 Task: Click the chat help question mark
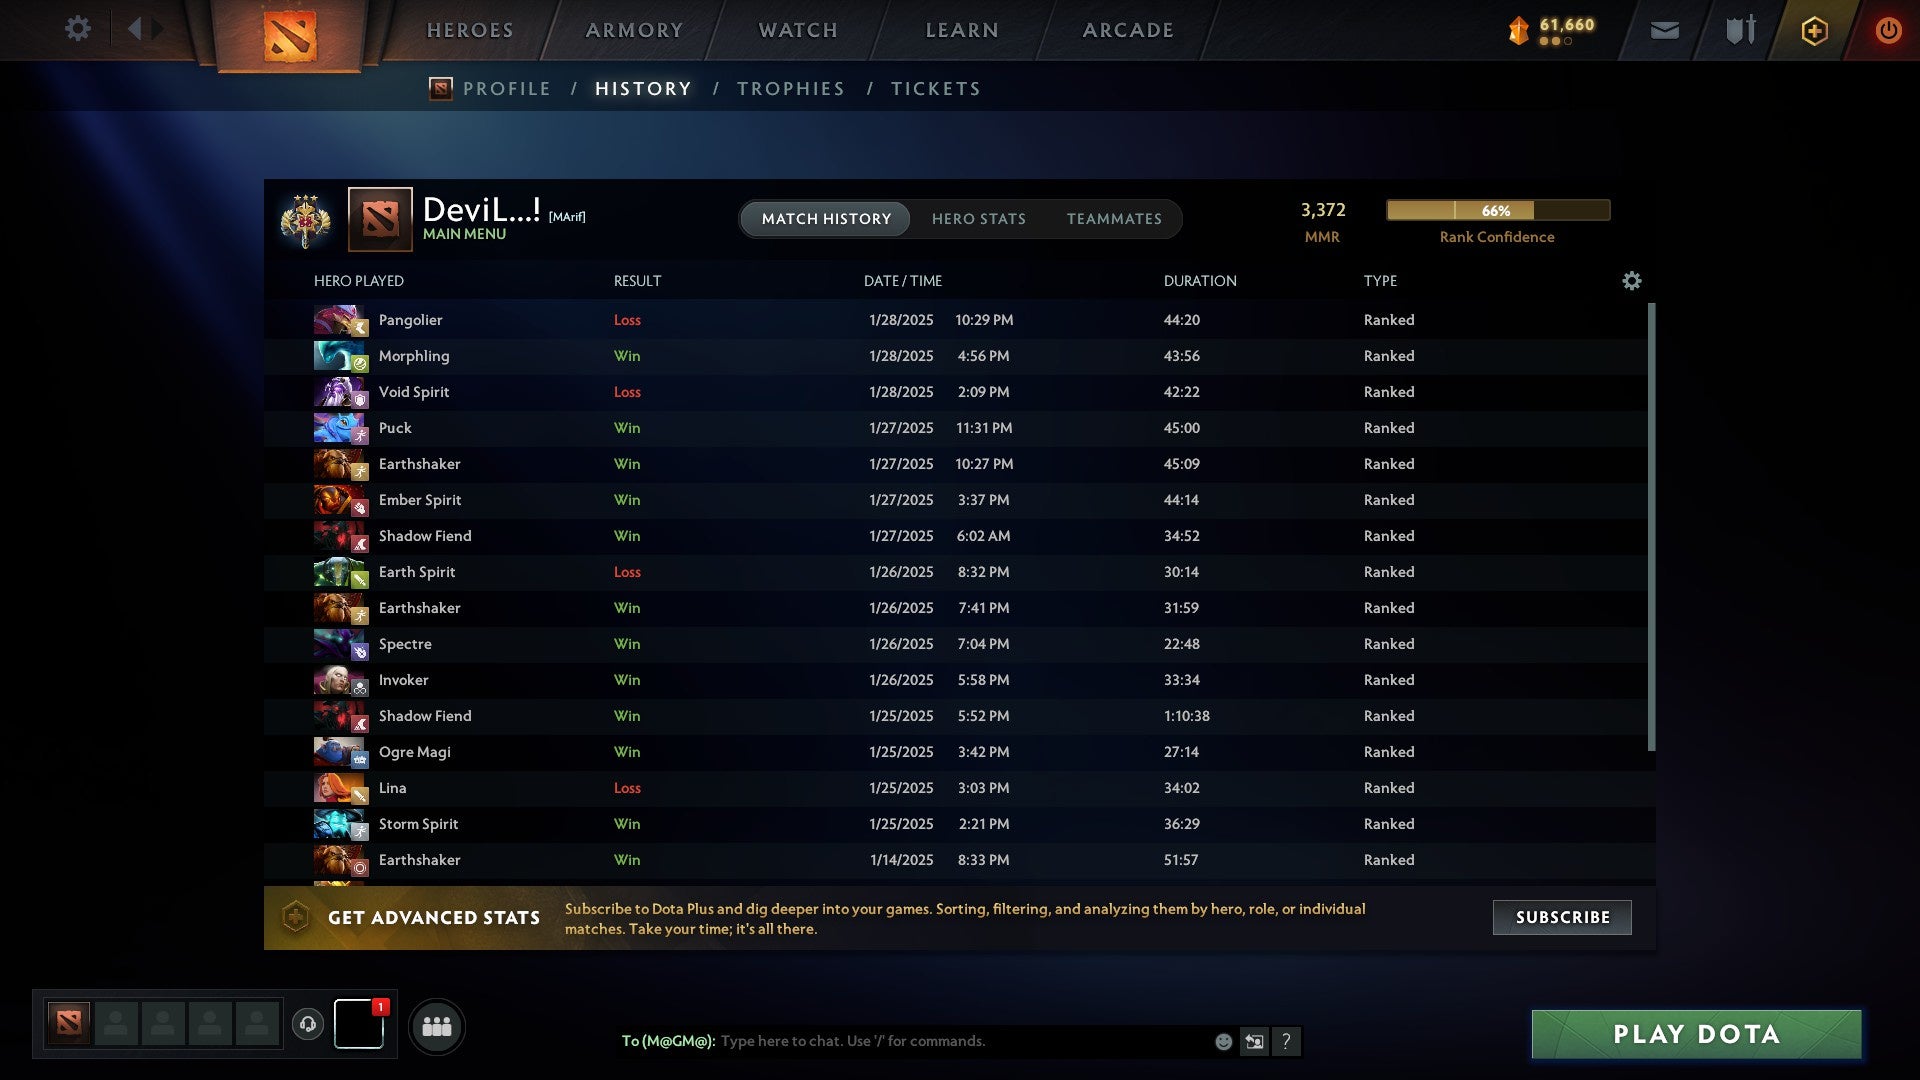1286,1042
